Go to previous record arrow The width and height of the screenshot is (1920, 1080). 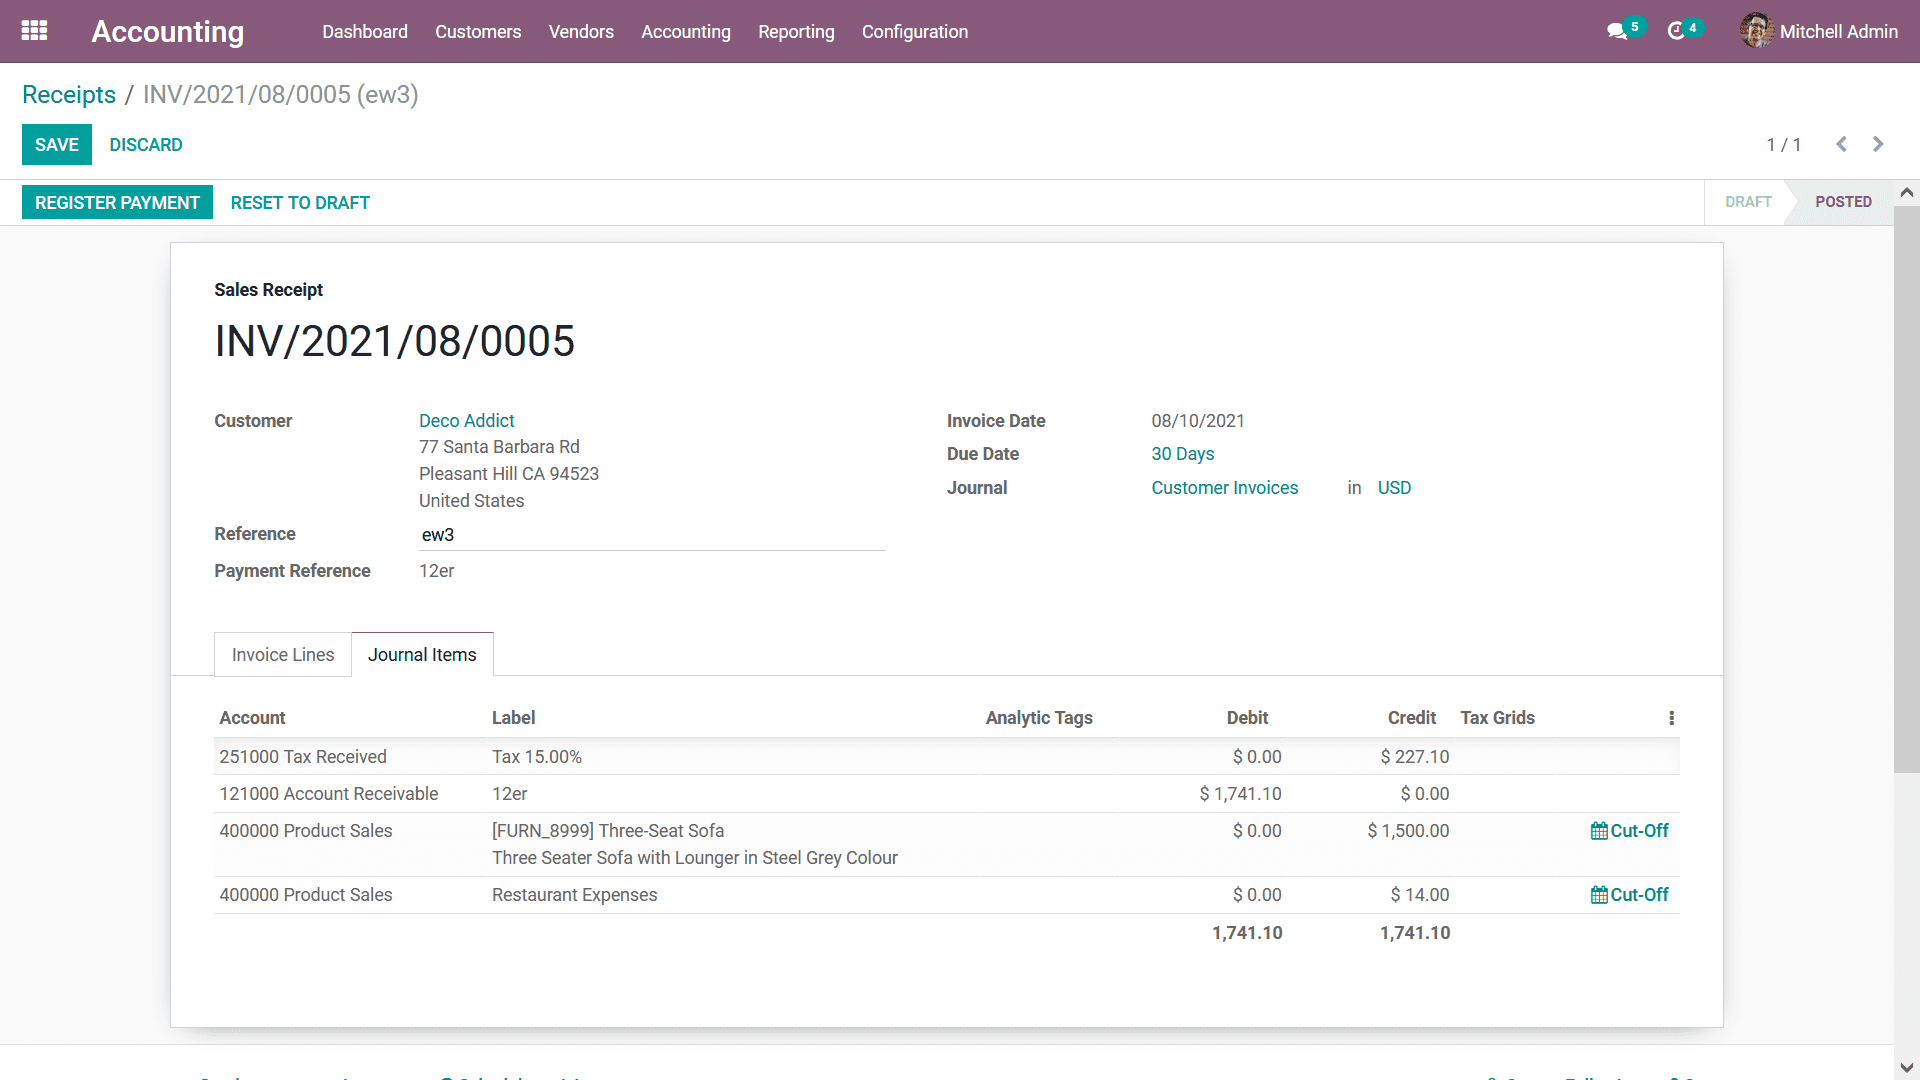(x=1841, y=144)
